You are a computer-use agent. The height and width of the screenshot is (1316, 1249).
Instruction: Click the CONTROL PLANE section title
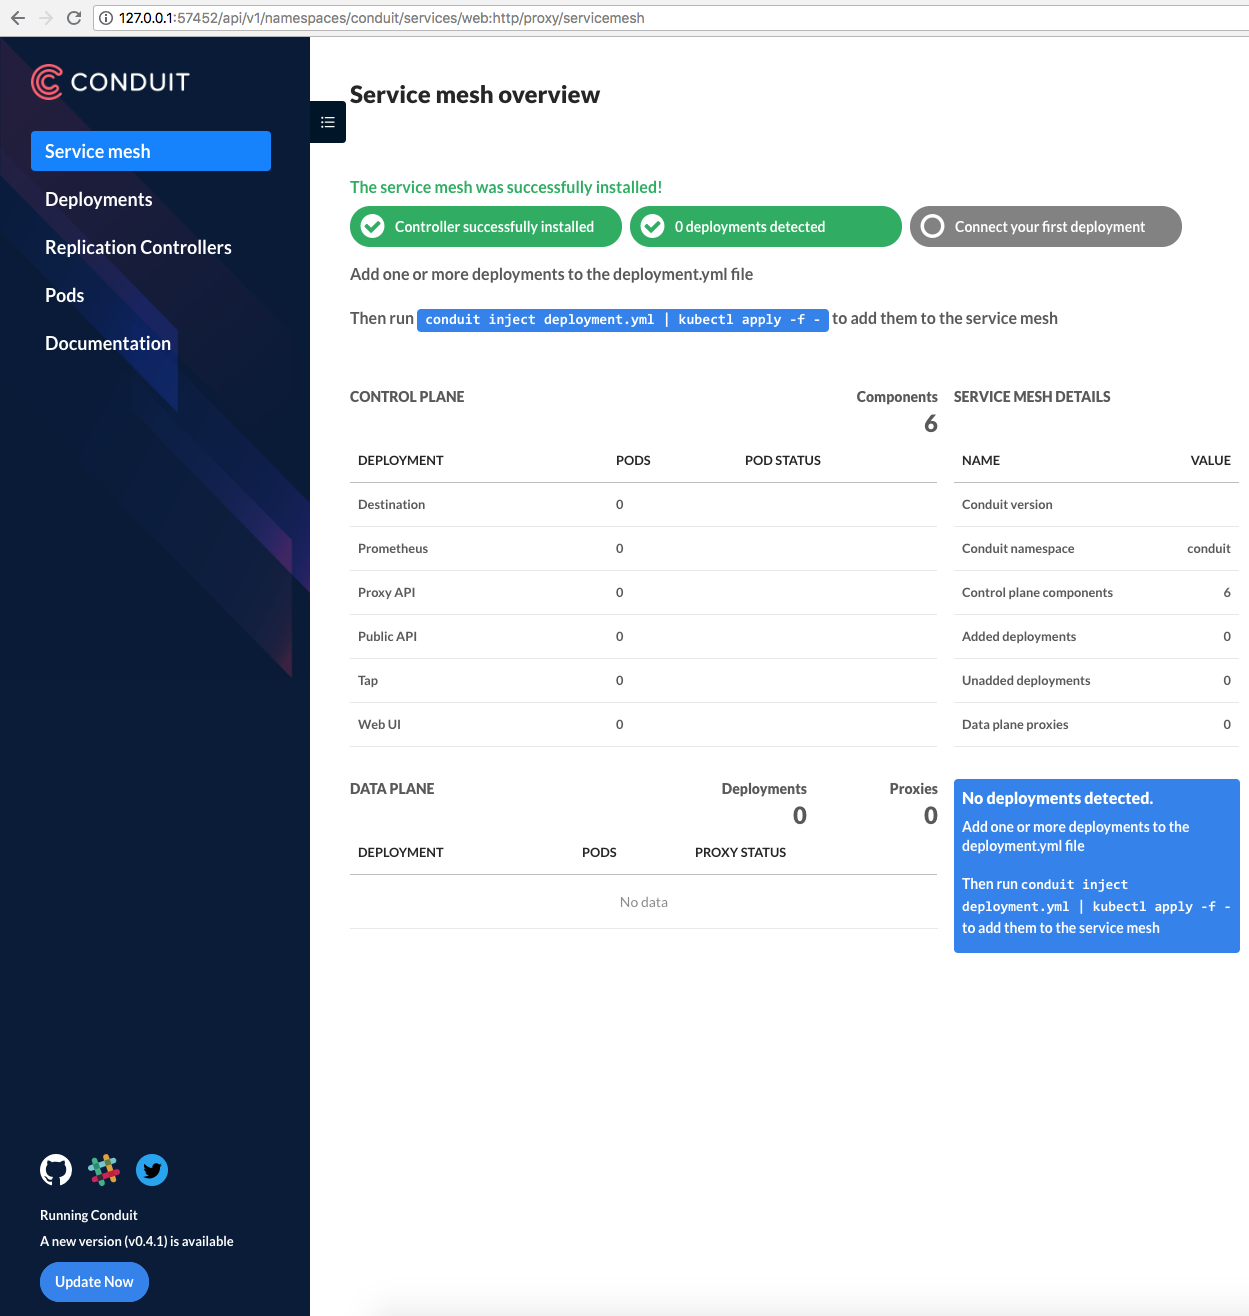point(407,397)
